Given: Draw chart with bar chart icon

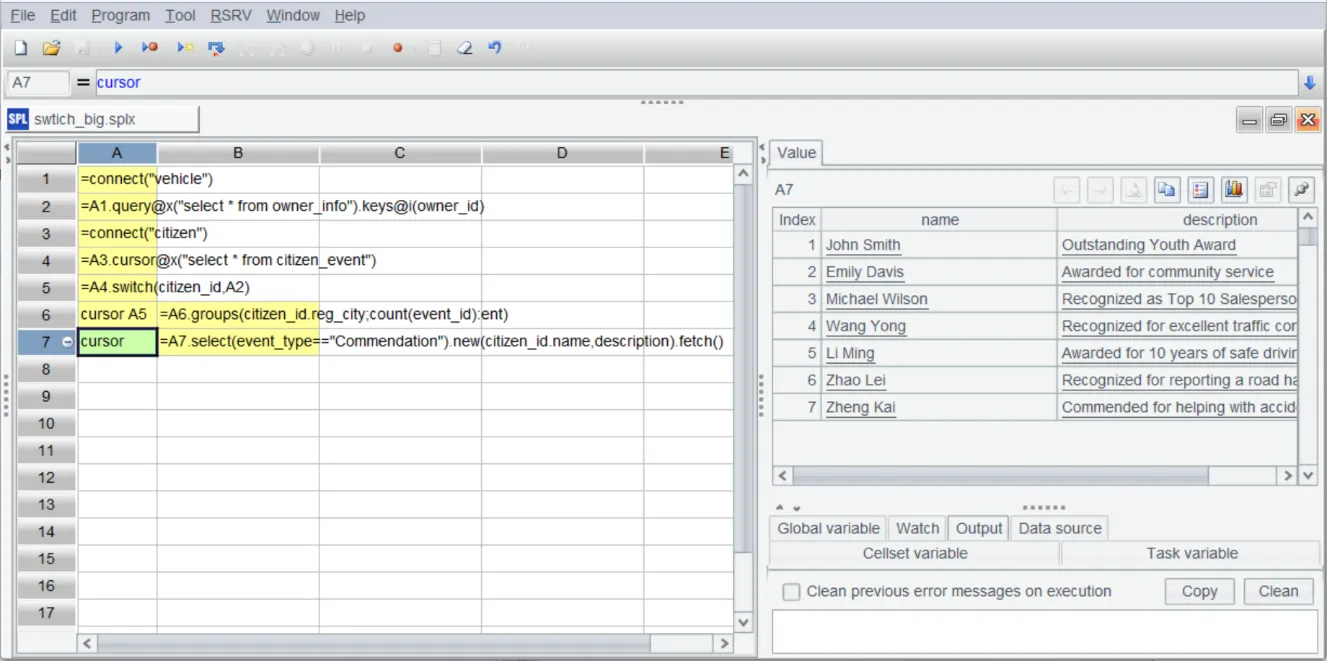Looking at the screenshot, I should (1233, 189).
